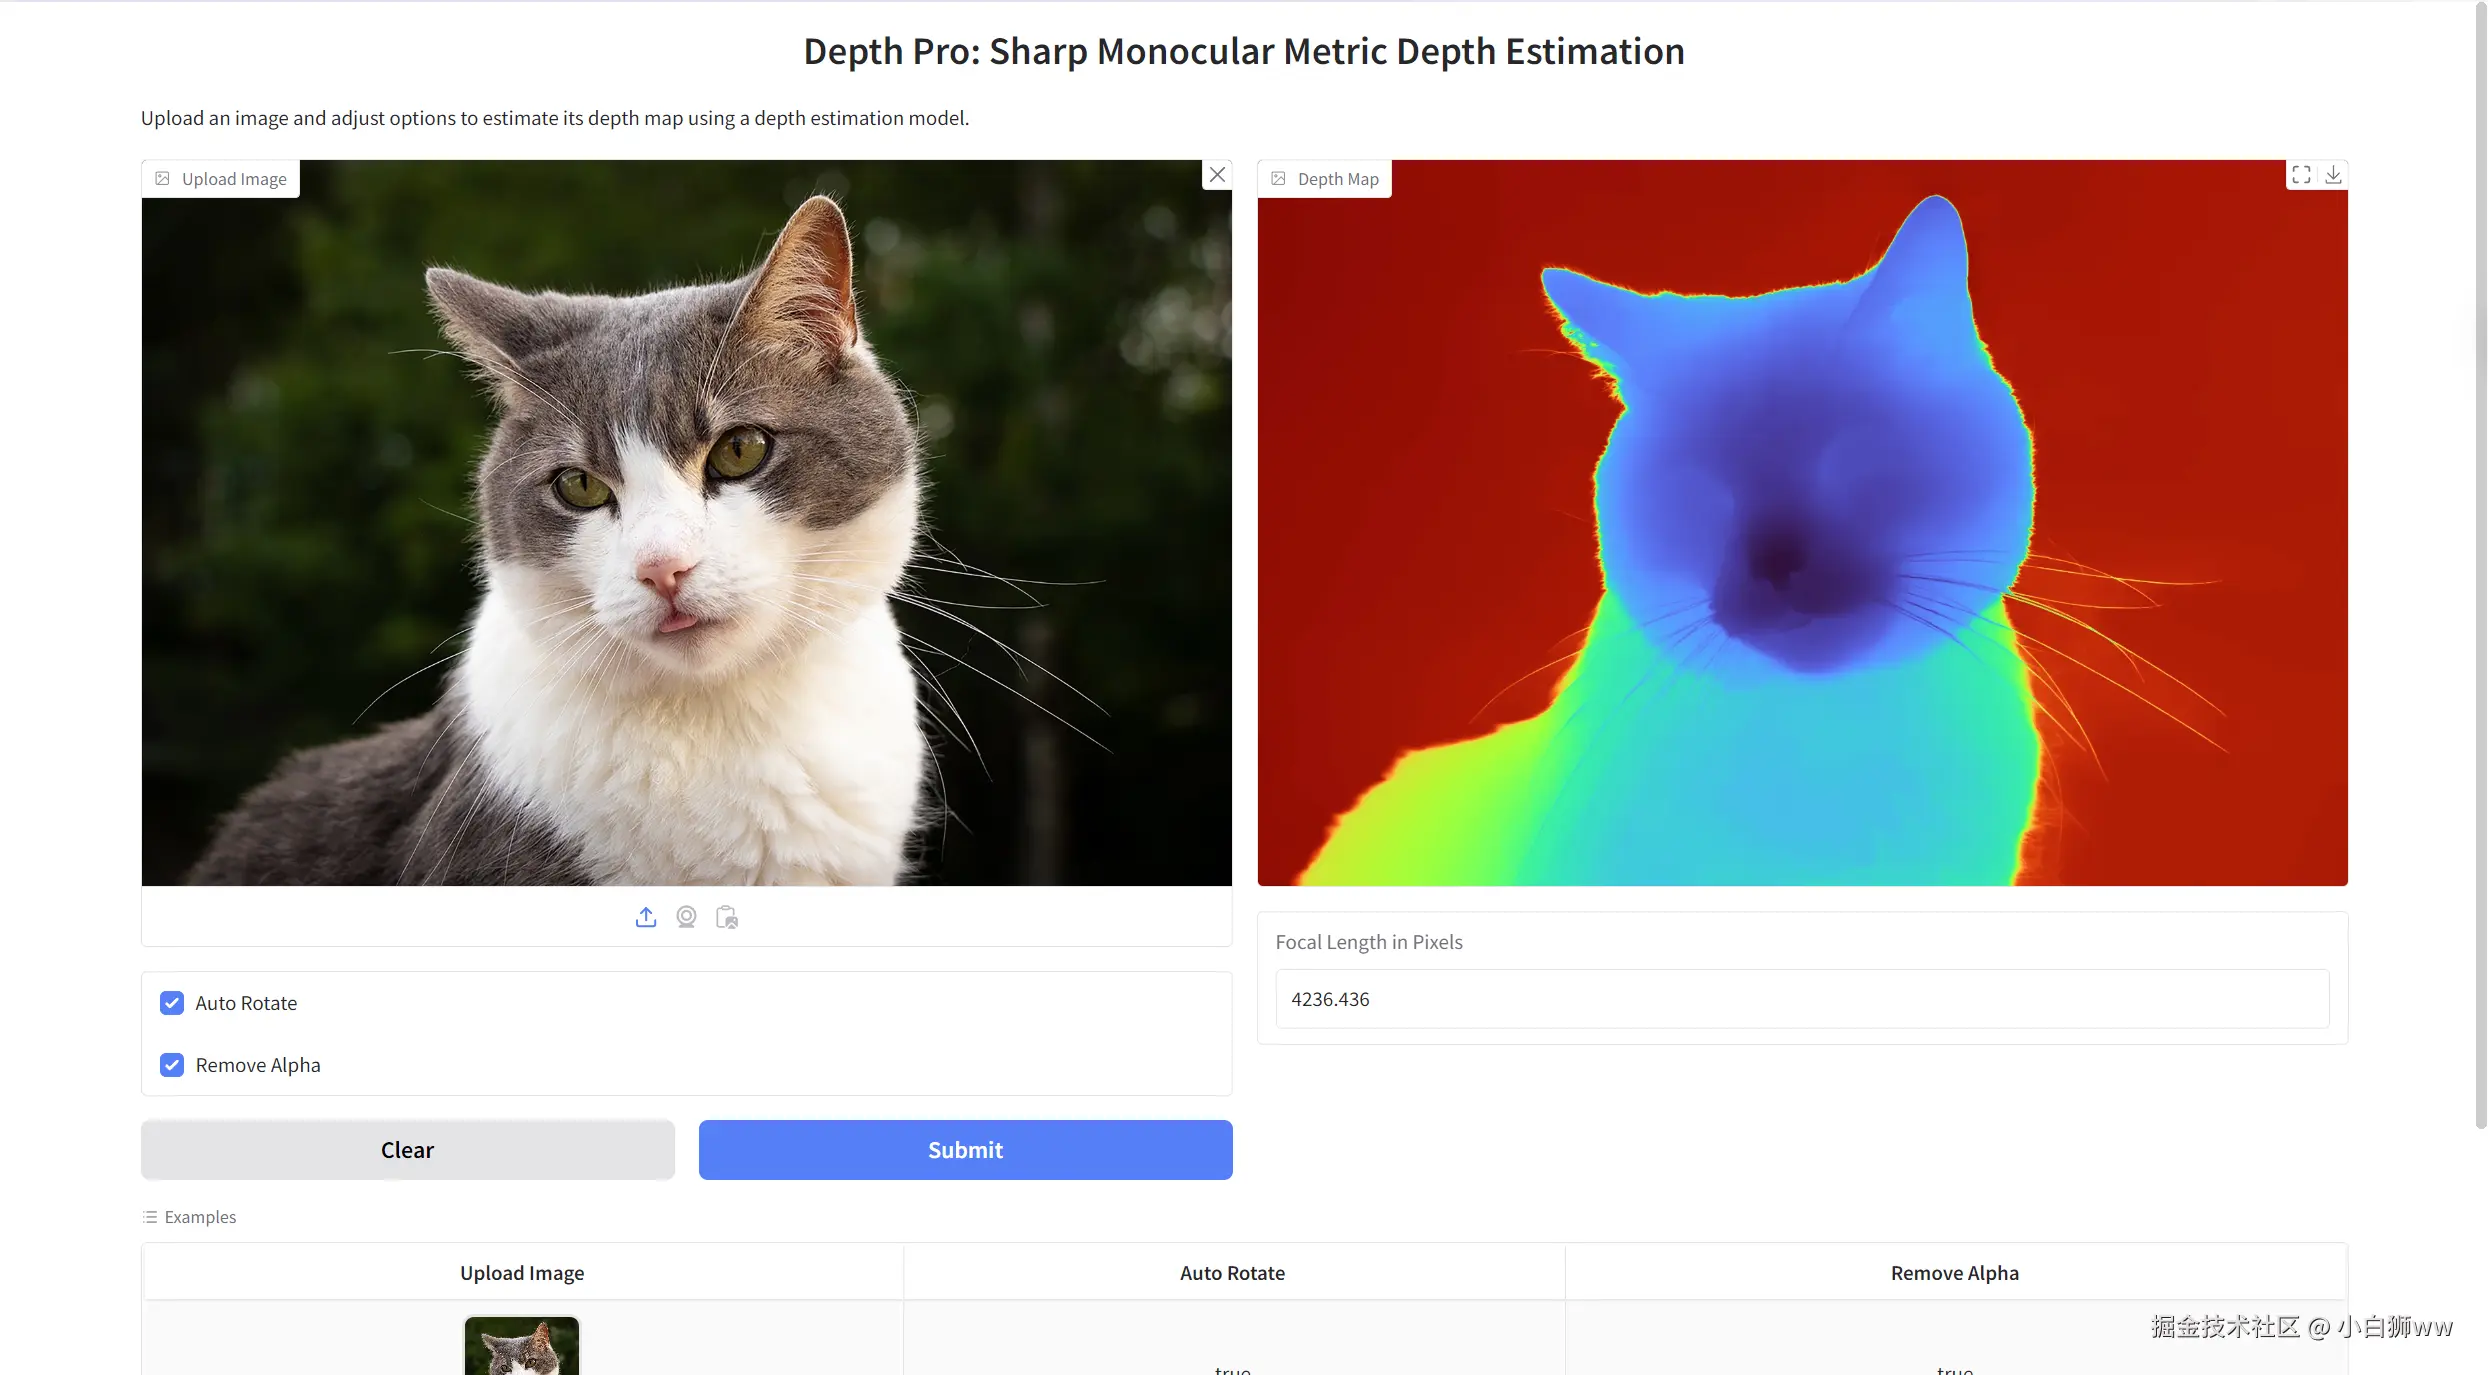Disable the Remove Alpha checkbox
This screenshot has height=1375, width=2488.
[172, 1065]
